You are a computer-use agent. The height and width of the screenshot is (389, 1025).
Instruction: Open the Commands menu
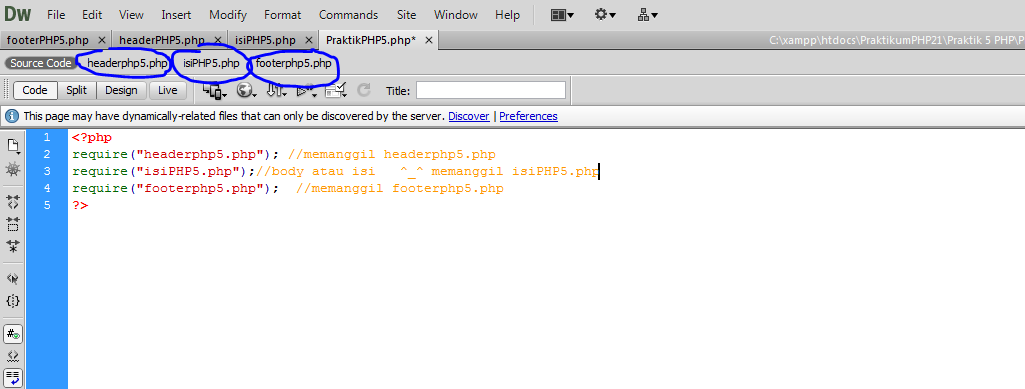coord(348,14)
